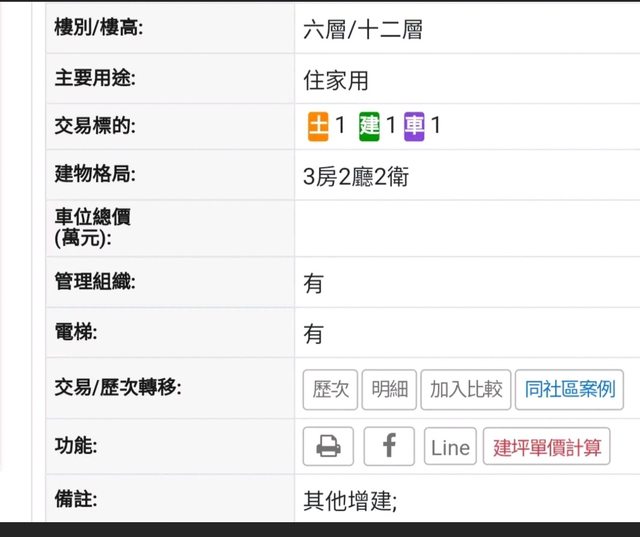Viewport: 640px width, 537px height.
Task: Open the 明細 details button
Action: click(389, 390)
